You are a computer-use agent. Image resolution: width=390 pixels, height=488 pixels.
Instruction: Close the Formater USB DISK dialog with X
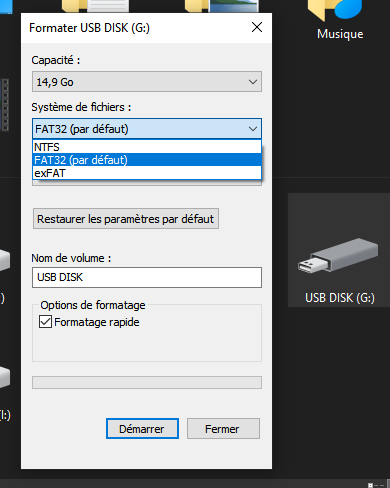coord(257,27)
